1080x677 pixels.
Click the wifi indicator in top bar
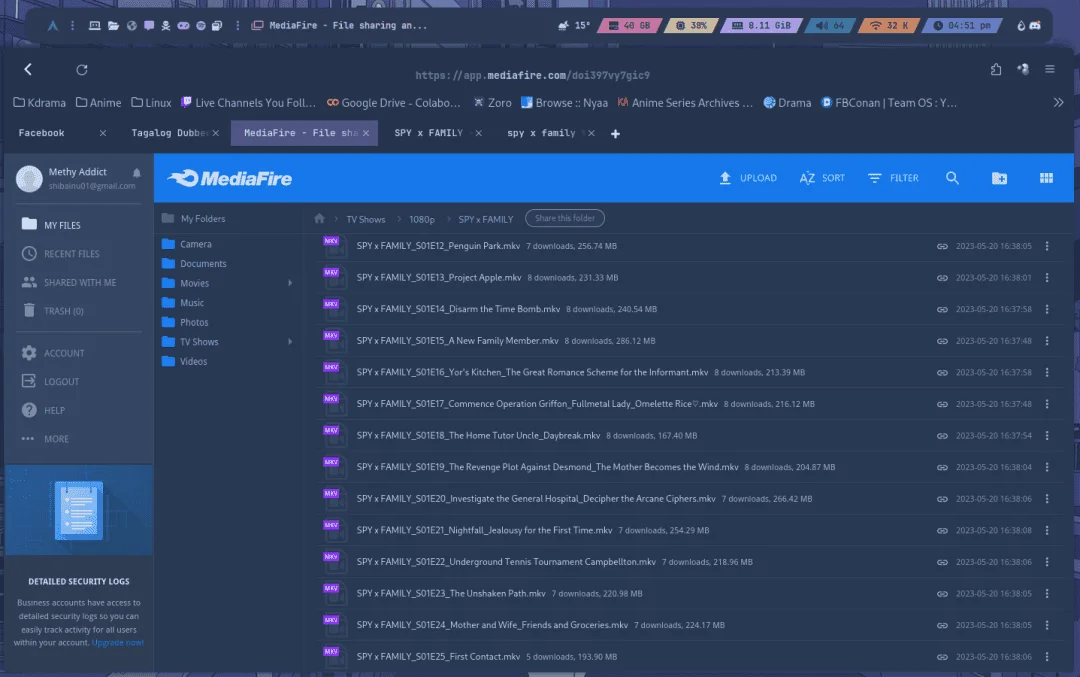(x=889, y=25)
